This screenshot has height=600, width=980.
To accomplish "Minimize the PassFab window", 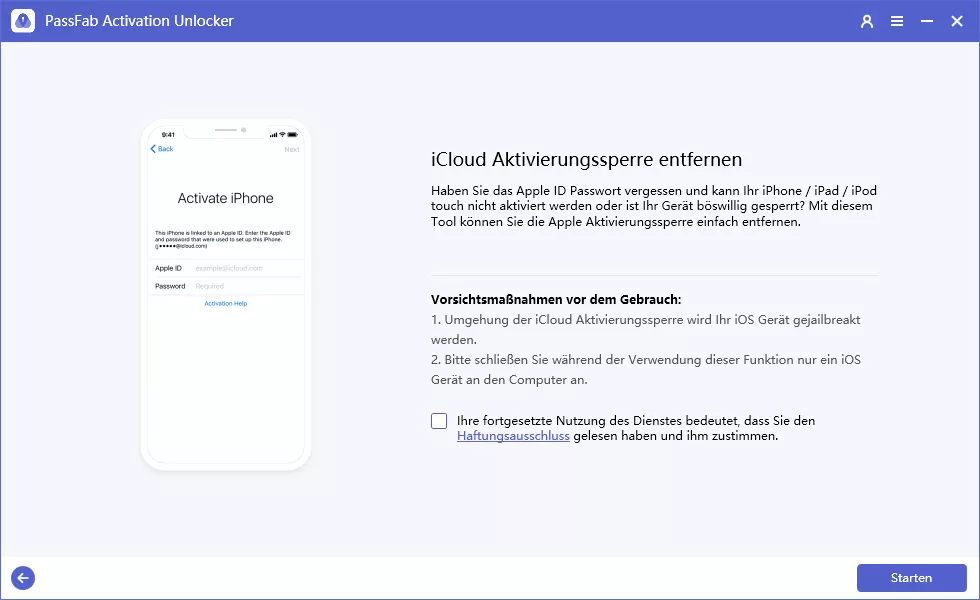I will pyautogui.click(x=926, y=20).
